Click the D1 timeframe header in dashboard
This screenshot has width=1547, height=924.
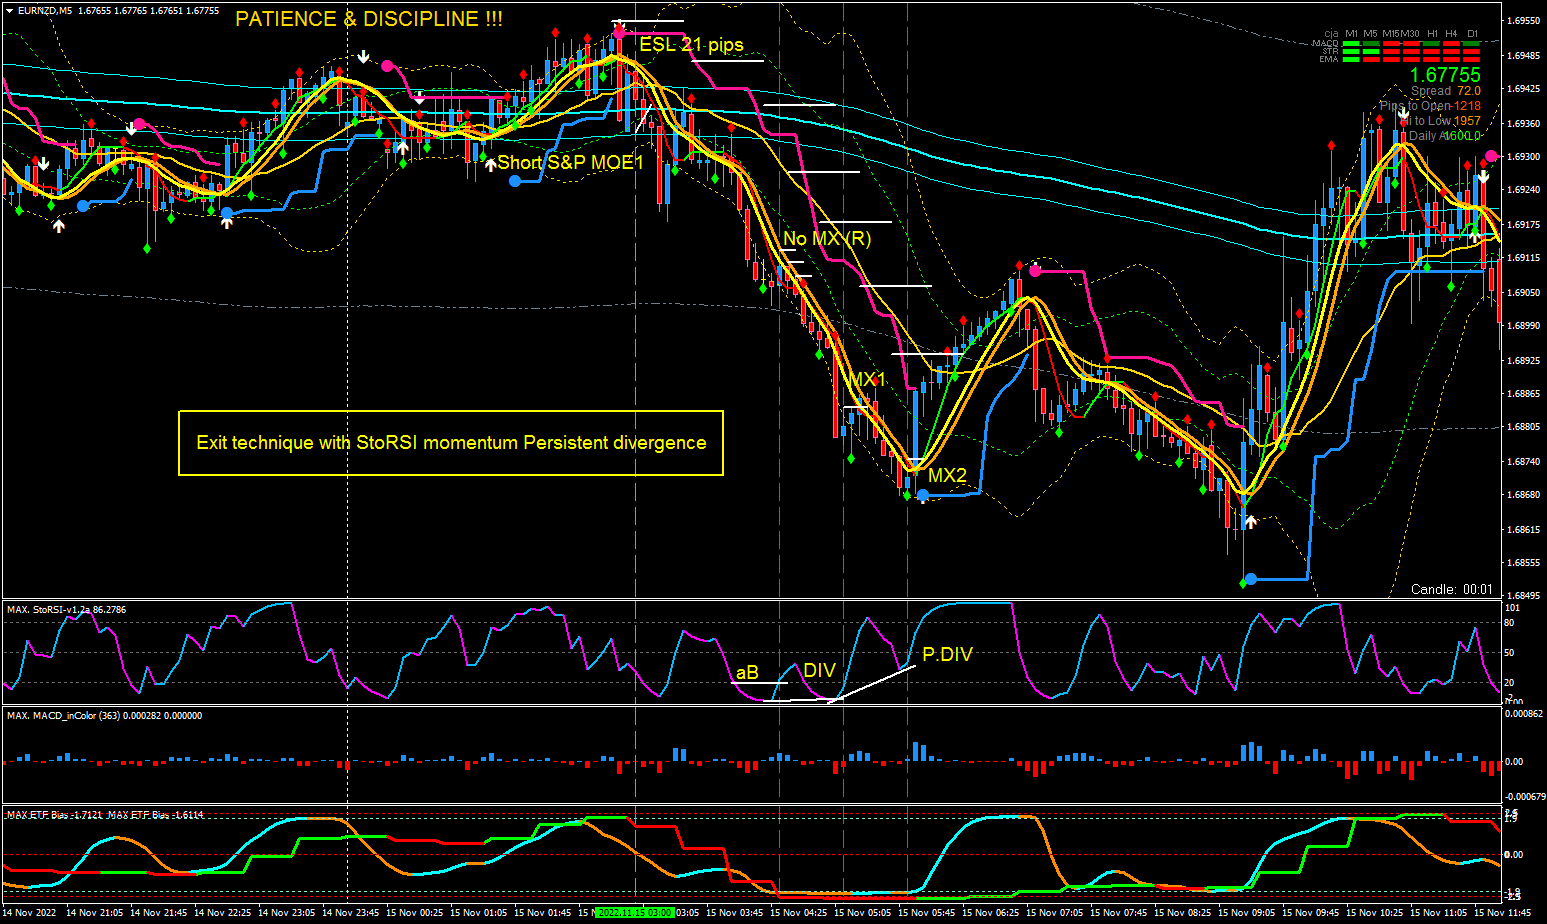pos(1472,34)
